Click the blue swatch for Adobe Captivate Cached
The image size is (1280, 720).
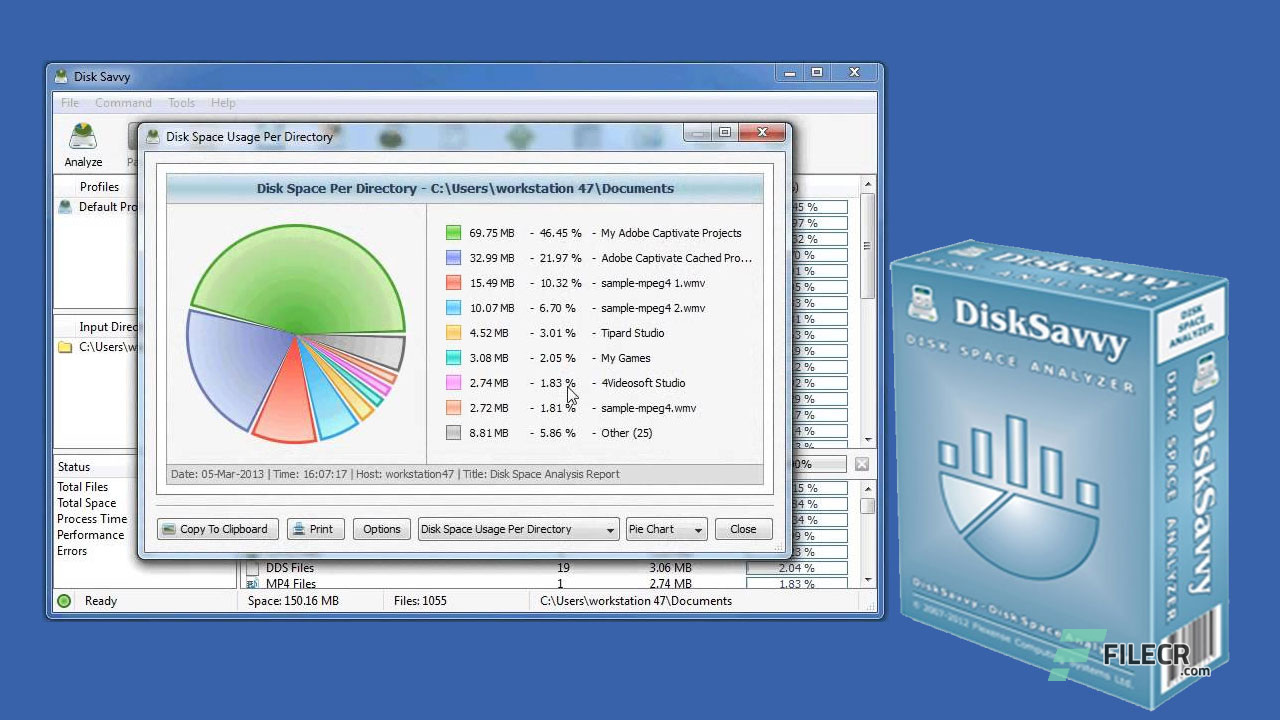(453, 258)
